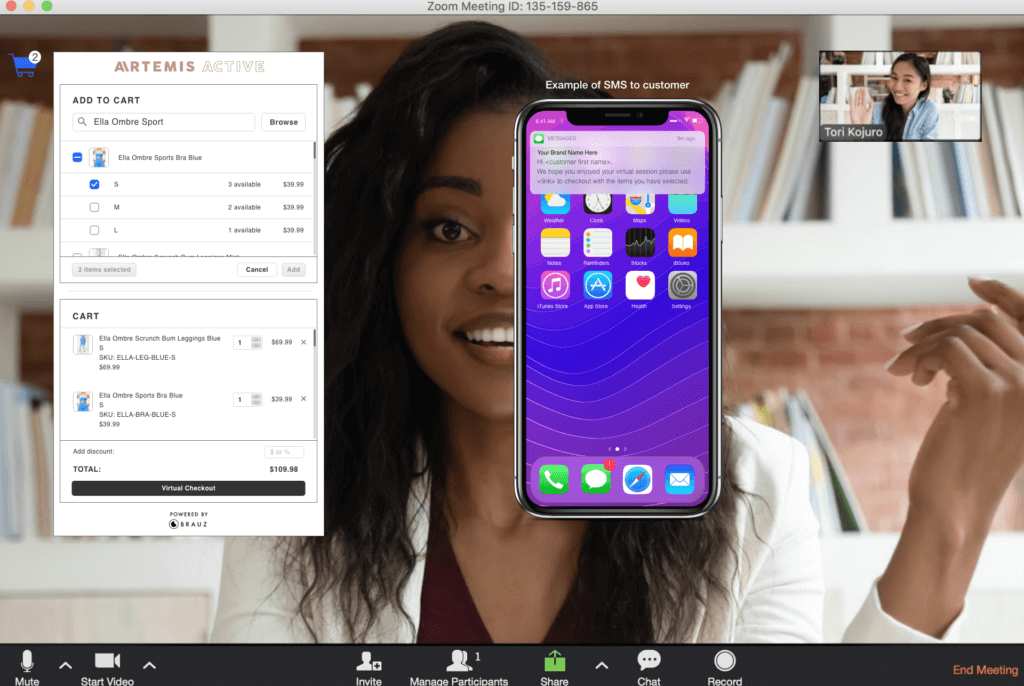Click the '1 available' stock text
Screen dimensions: 1024x686
[244, 230]
